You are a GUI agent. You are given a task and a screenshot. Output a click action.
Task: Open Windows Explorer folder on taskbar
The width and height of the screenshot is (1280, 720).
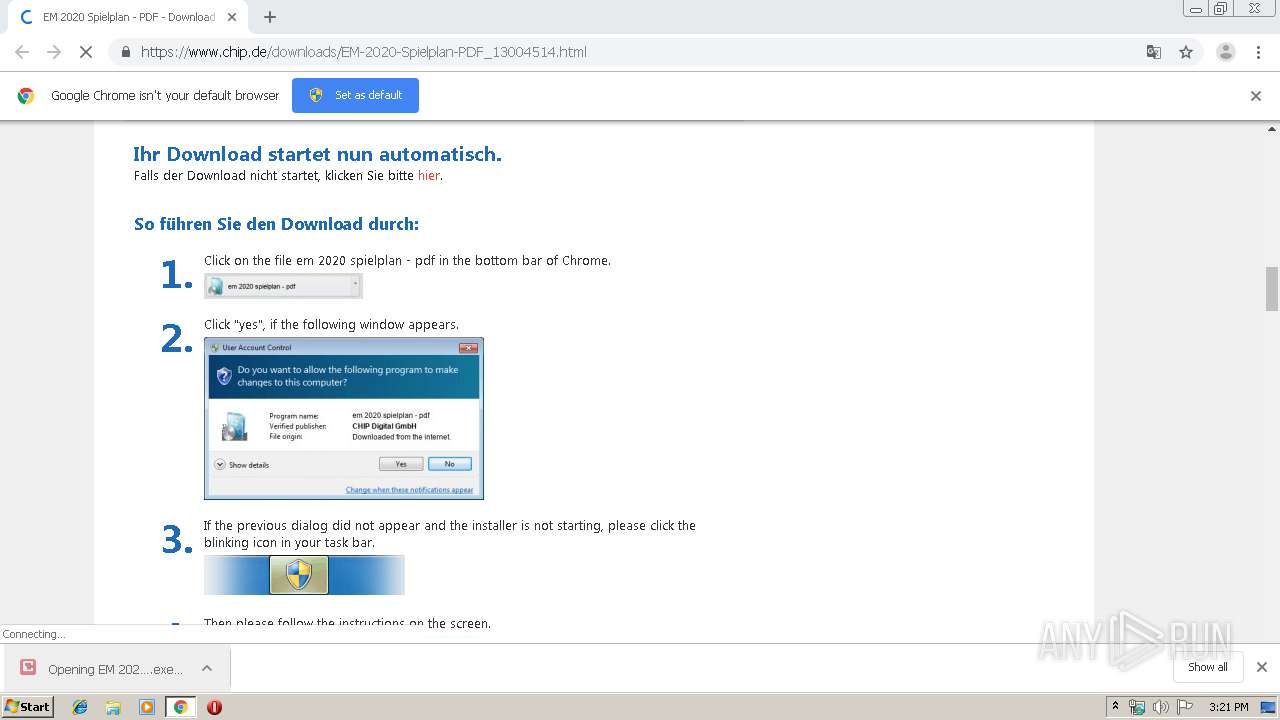[113, 707]
